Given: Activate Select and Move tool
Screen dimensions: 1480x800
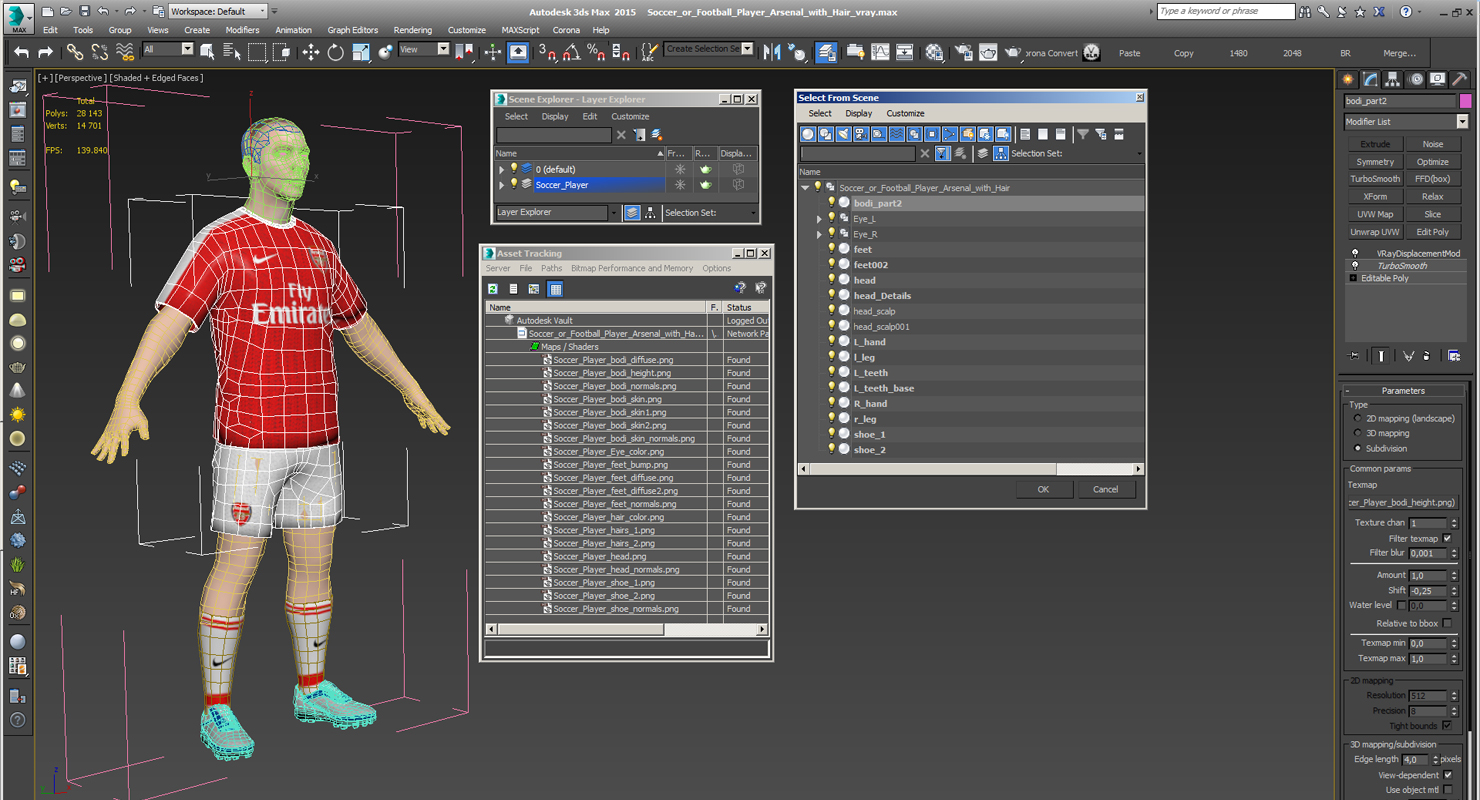Looking at the screenshot, I should 311,52.
